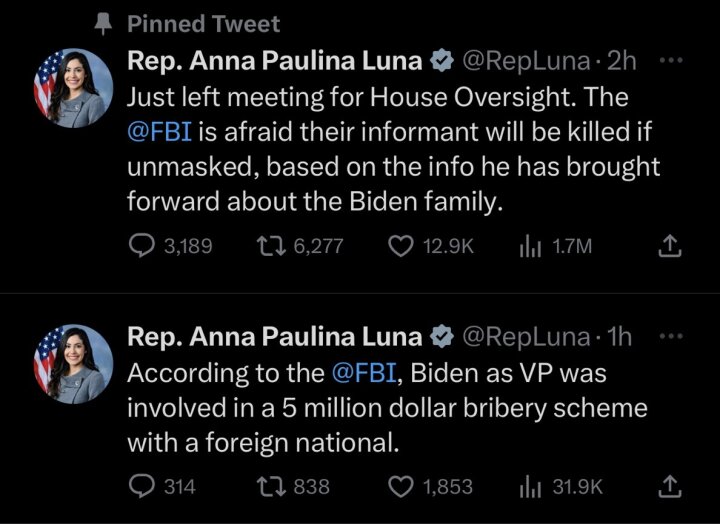Share the pinned tweet via share icon

670,246
